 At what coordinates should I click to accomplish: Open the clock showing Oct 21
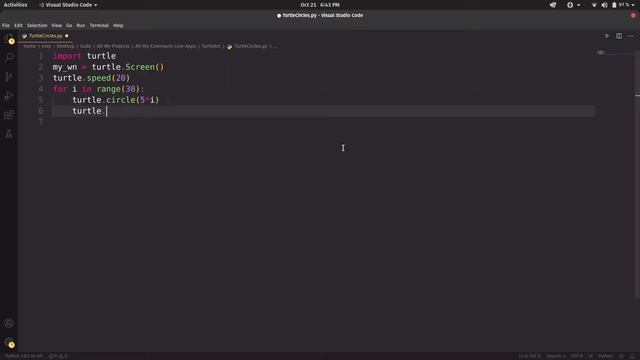pos(320,5)
